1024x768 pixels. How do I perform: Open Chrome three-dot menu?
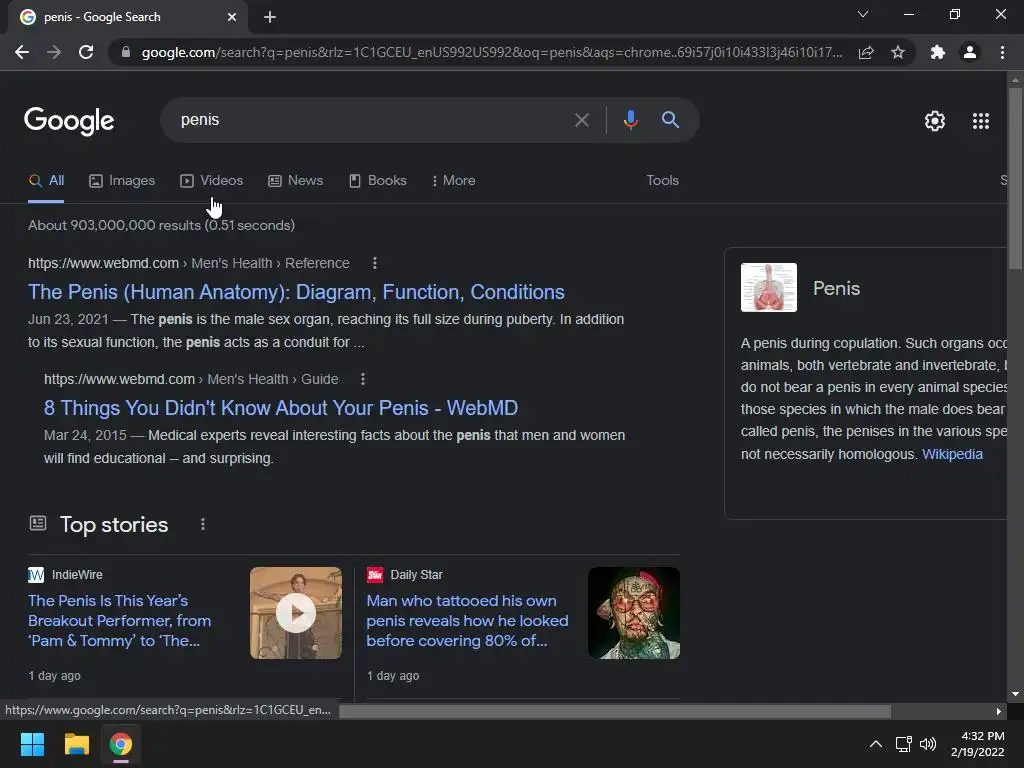point(1002,52)
